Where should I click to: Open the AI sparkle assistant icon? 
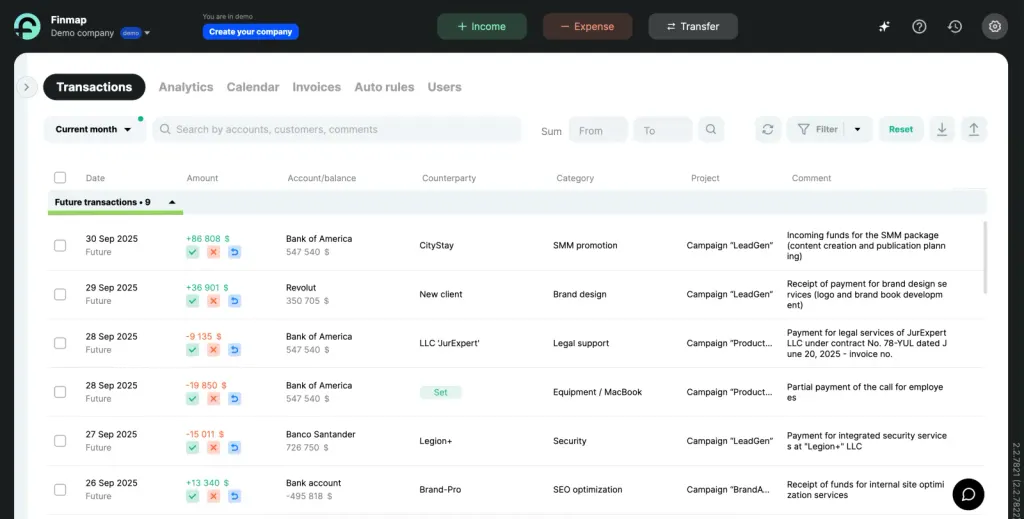coord(884,27)
